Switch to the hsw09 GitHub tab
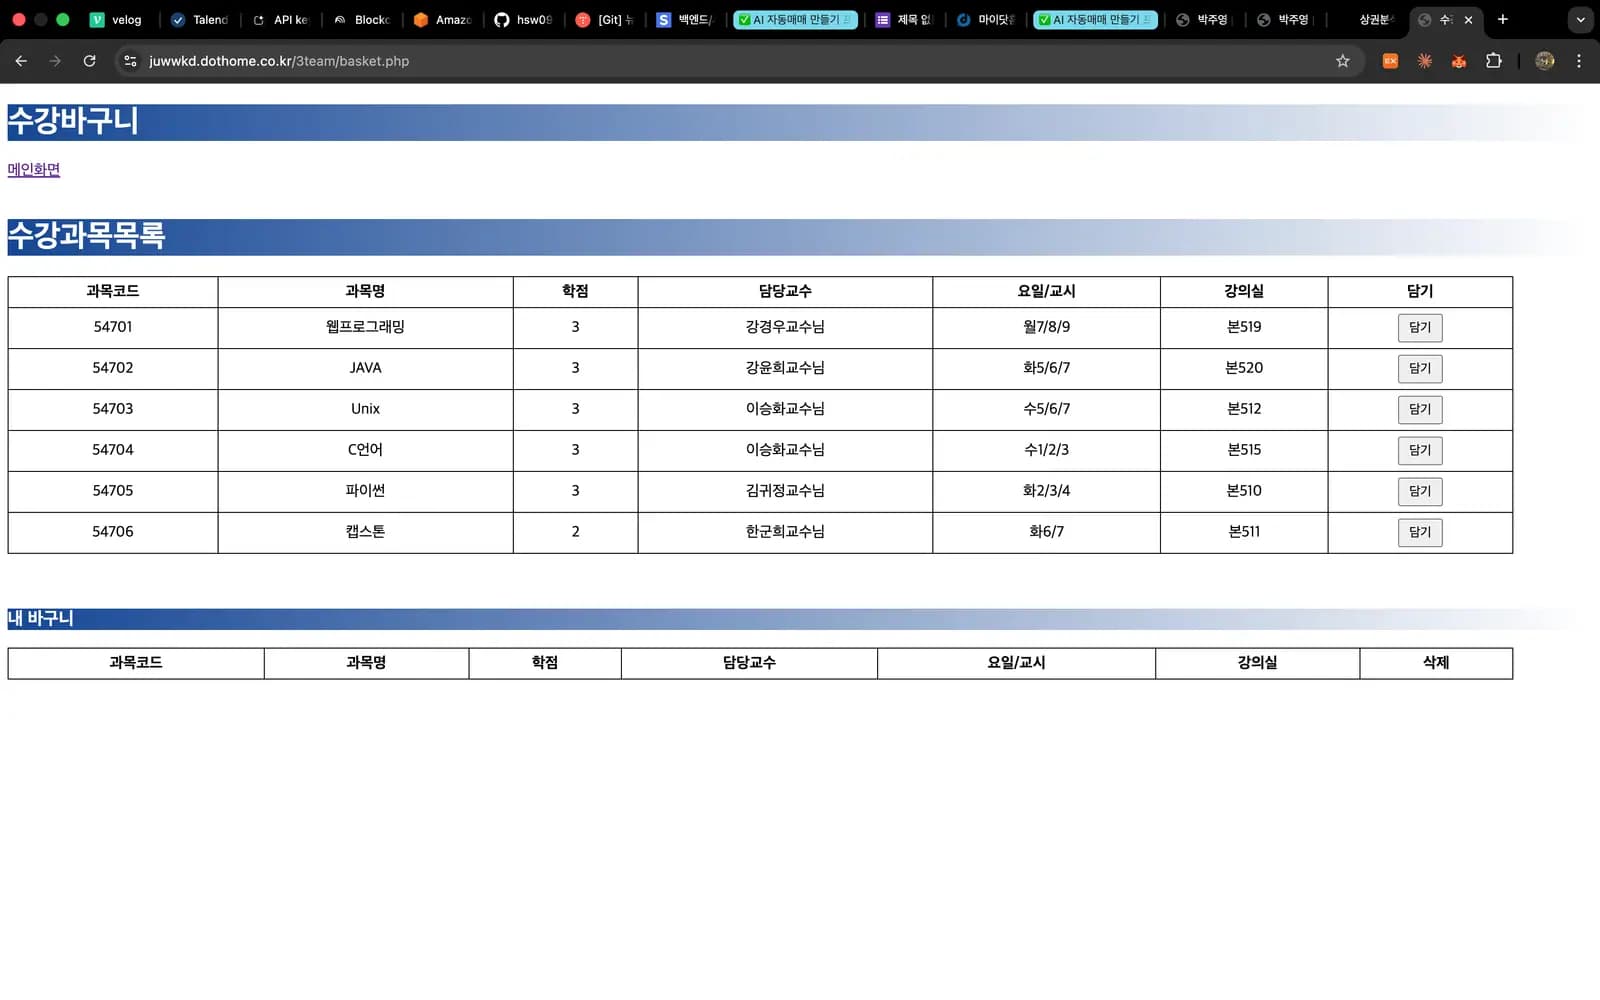This screenshot has width=1600, height=1000. tap(524, 19)
